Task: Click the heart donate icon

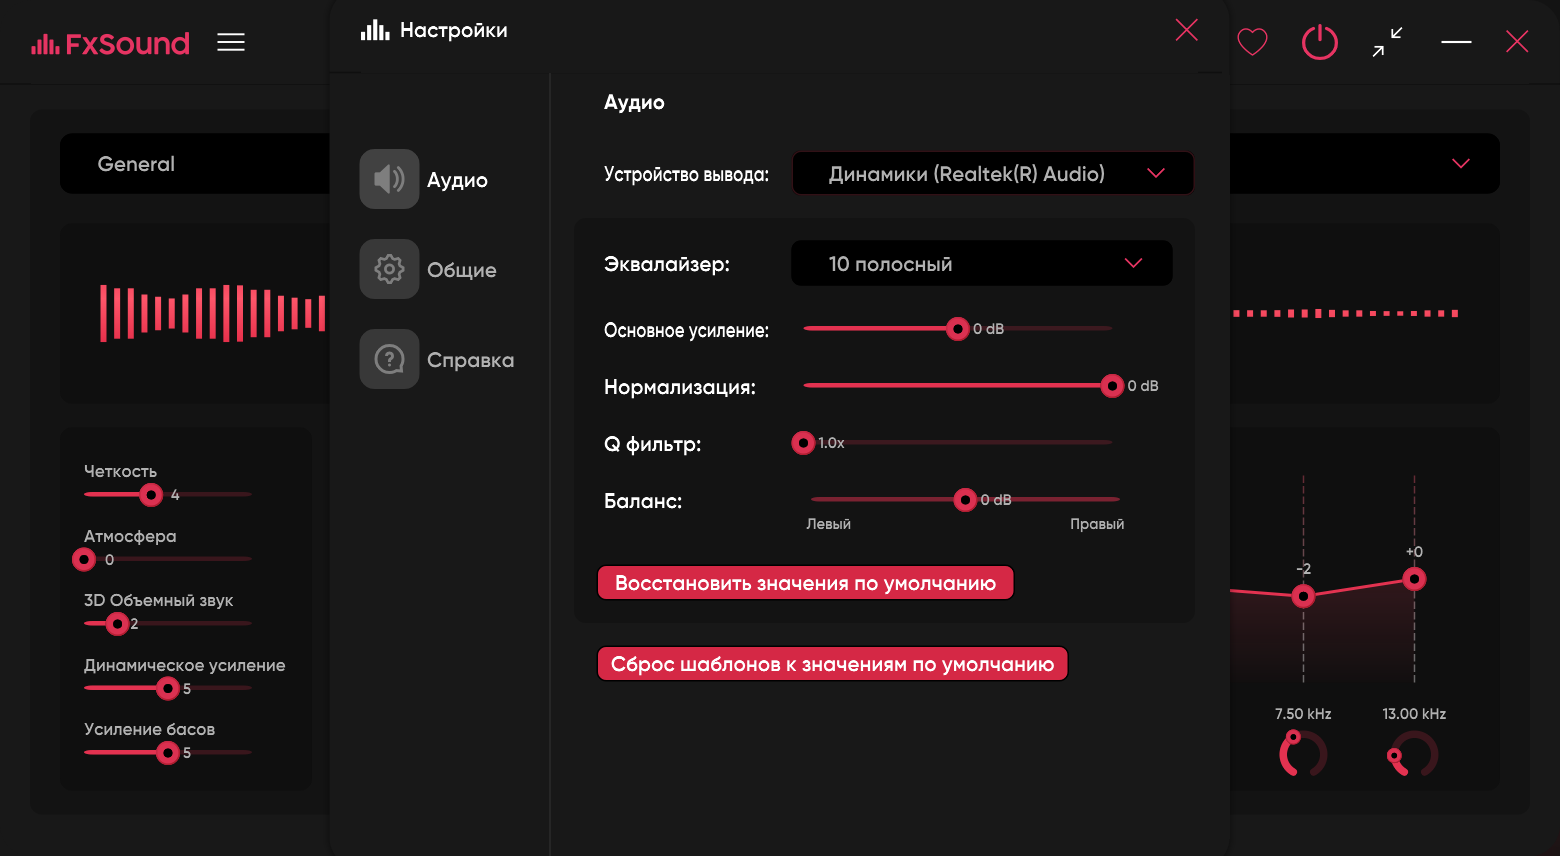Action: pos(1252,42)
